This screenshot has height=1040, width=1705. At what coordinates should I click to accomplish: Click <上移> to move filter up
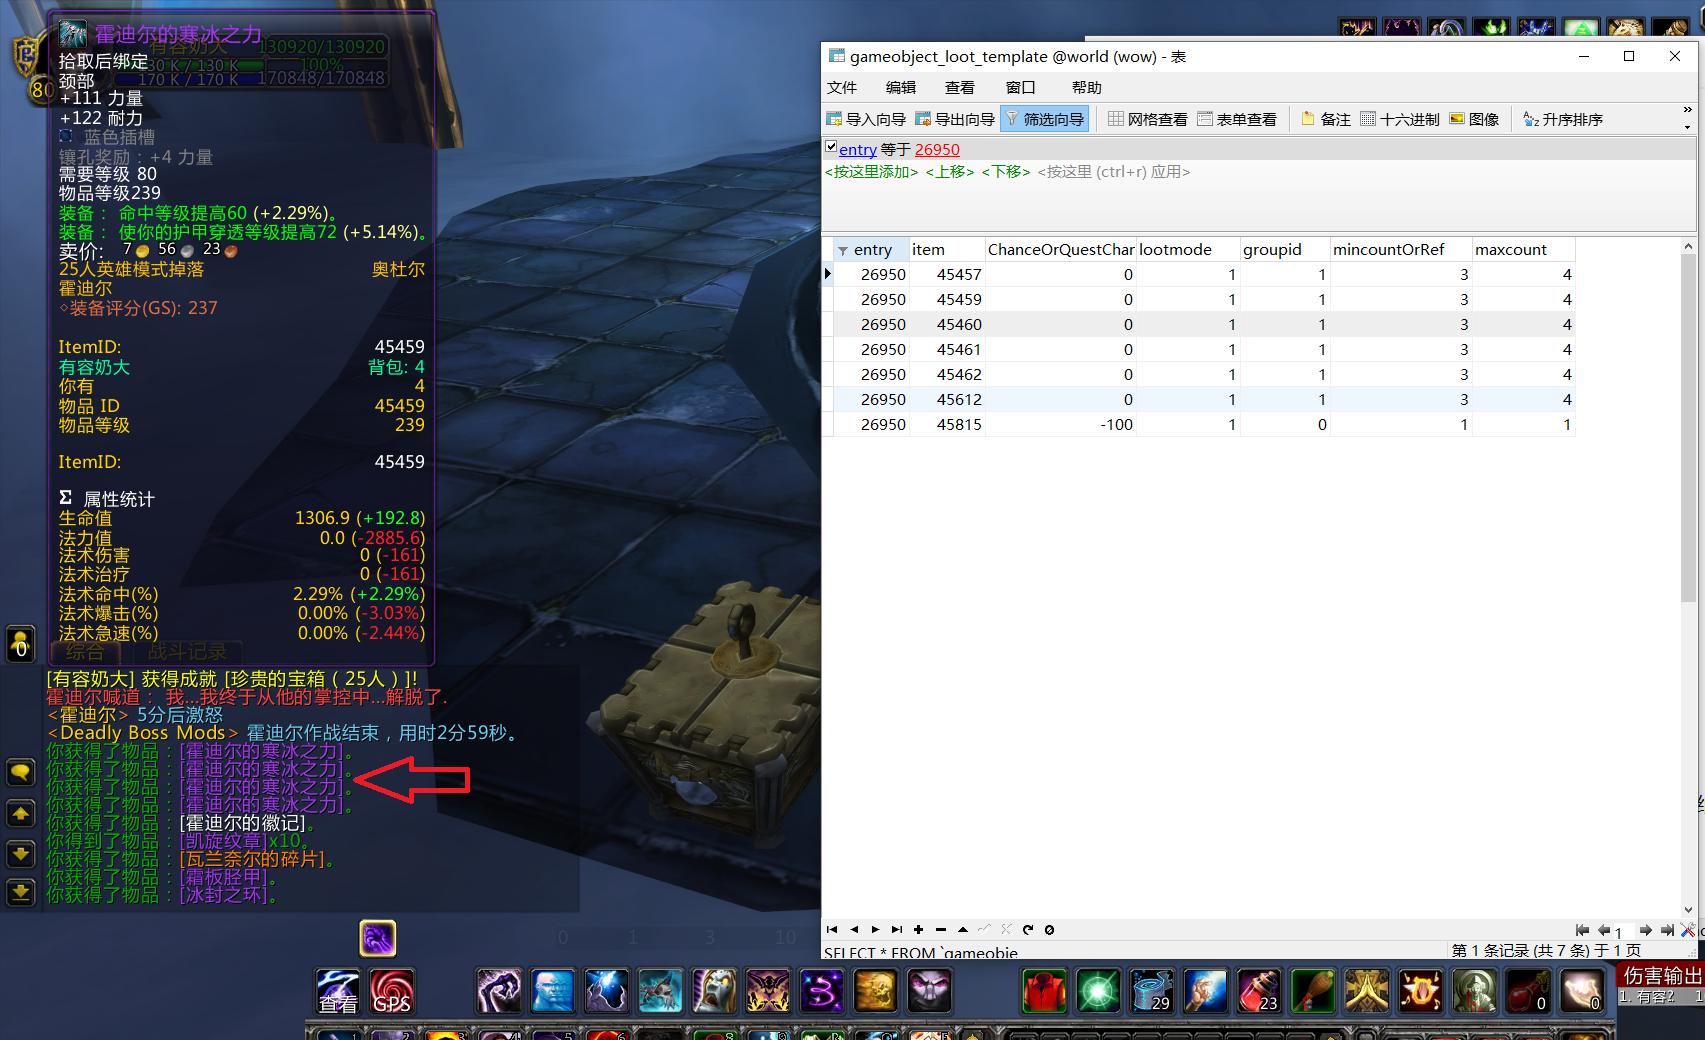pos(950,172)
